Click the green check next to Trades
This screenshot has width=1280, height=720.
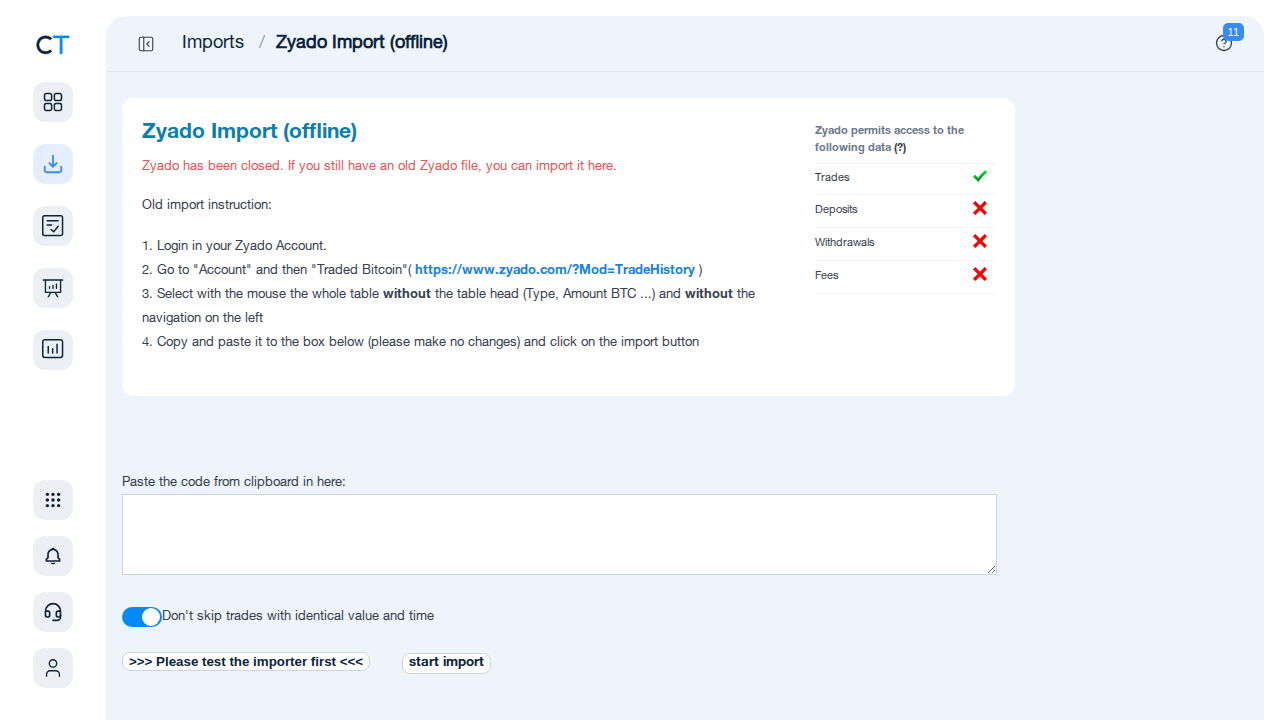click(980, 176)
